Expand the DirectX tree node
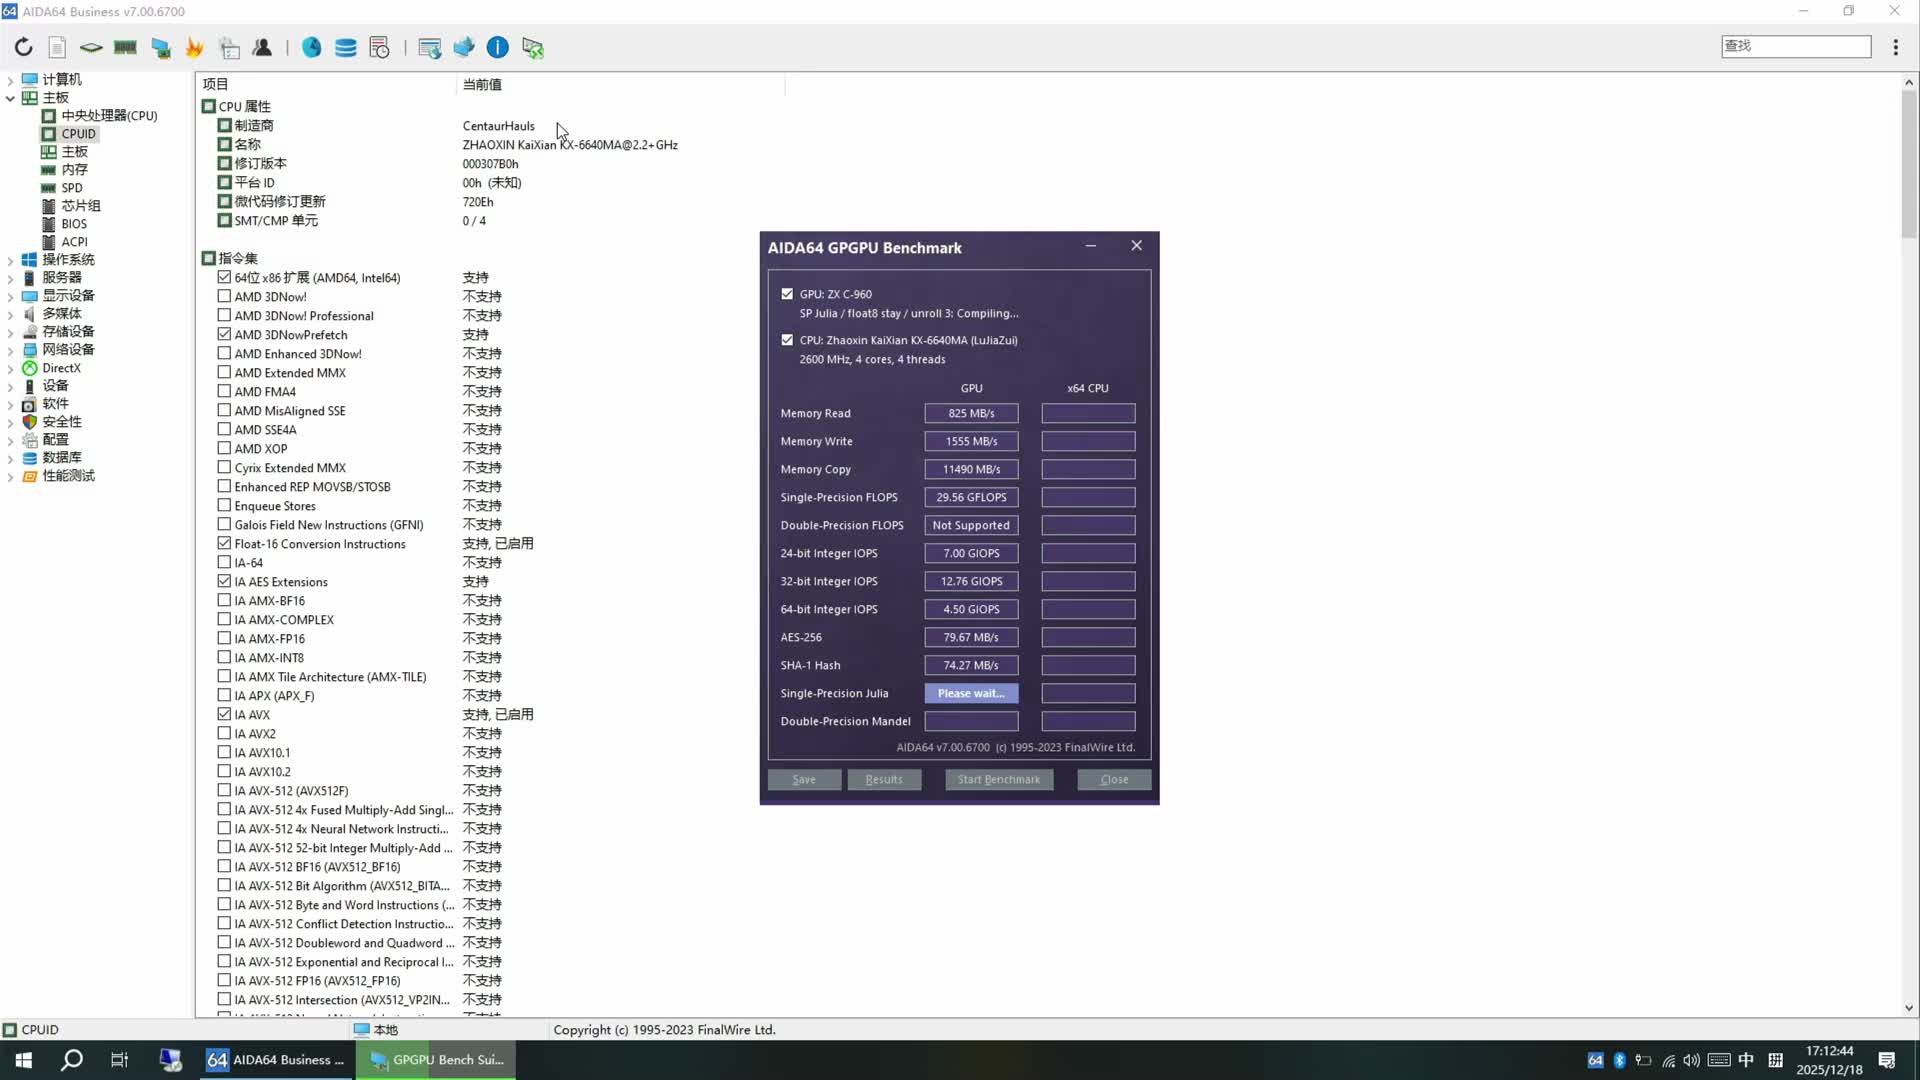Image resolution: width=1920 pixels, height=1080 pixels. coord(12,367)
